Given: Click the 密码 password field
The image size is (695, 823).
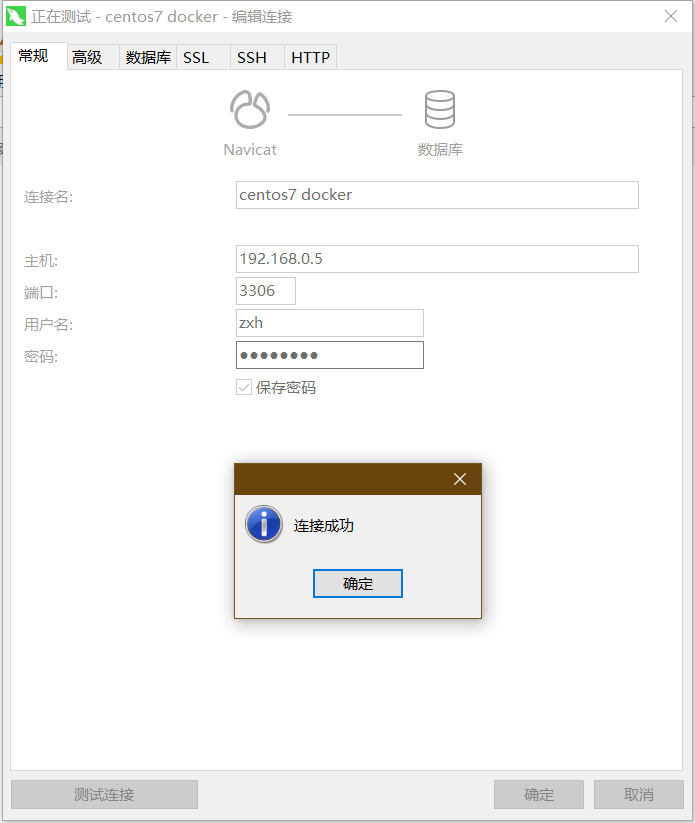Looking at the screenshot, I should (x=330, y=355).
